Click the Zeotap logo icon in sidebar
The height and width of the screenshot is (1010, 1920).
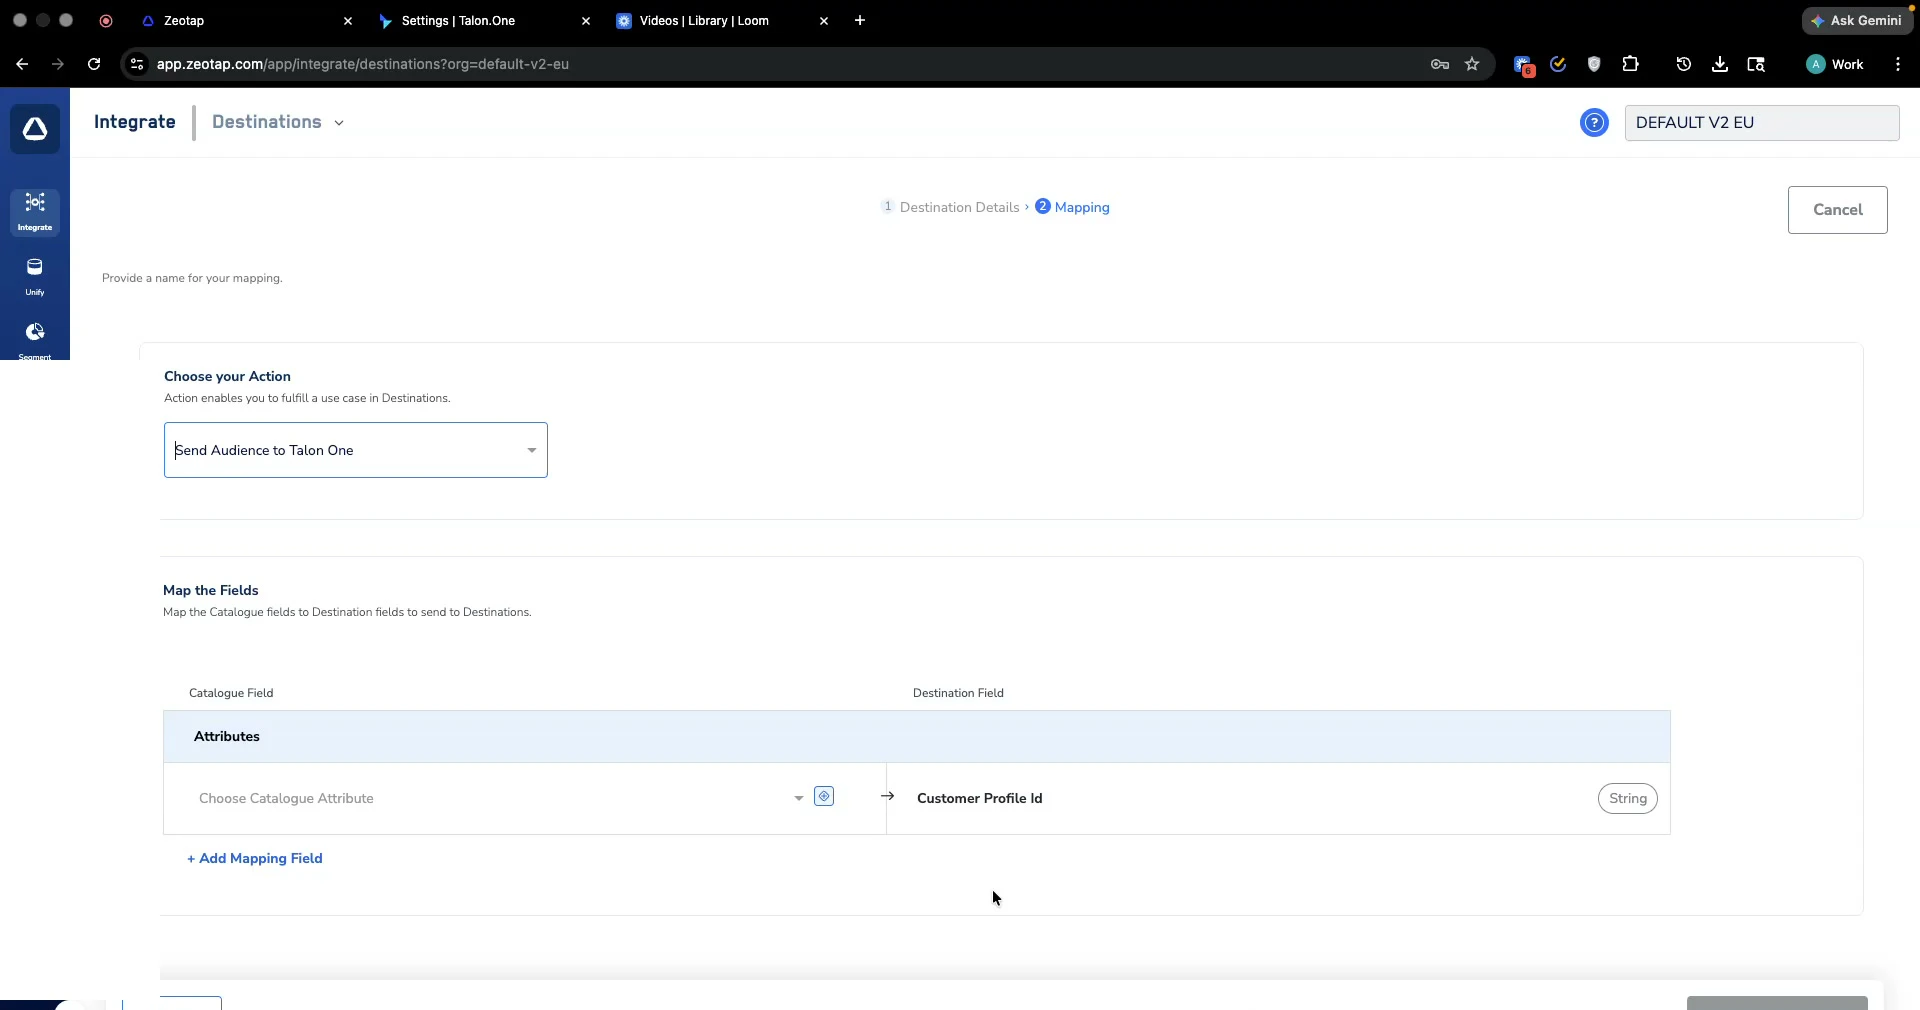[35, 129]
